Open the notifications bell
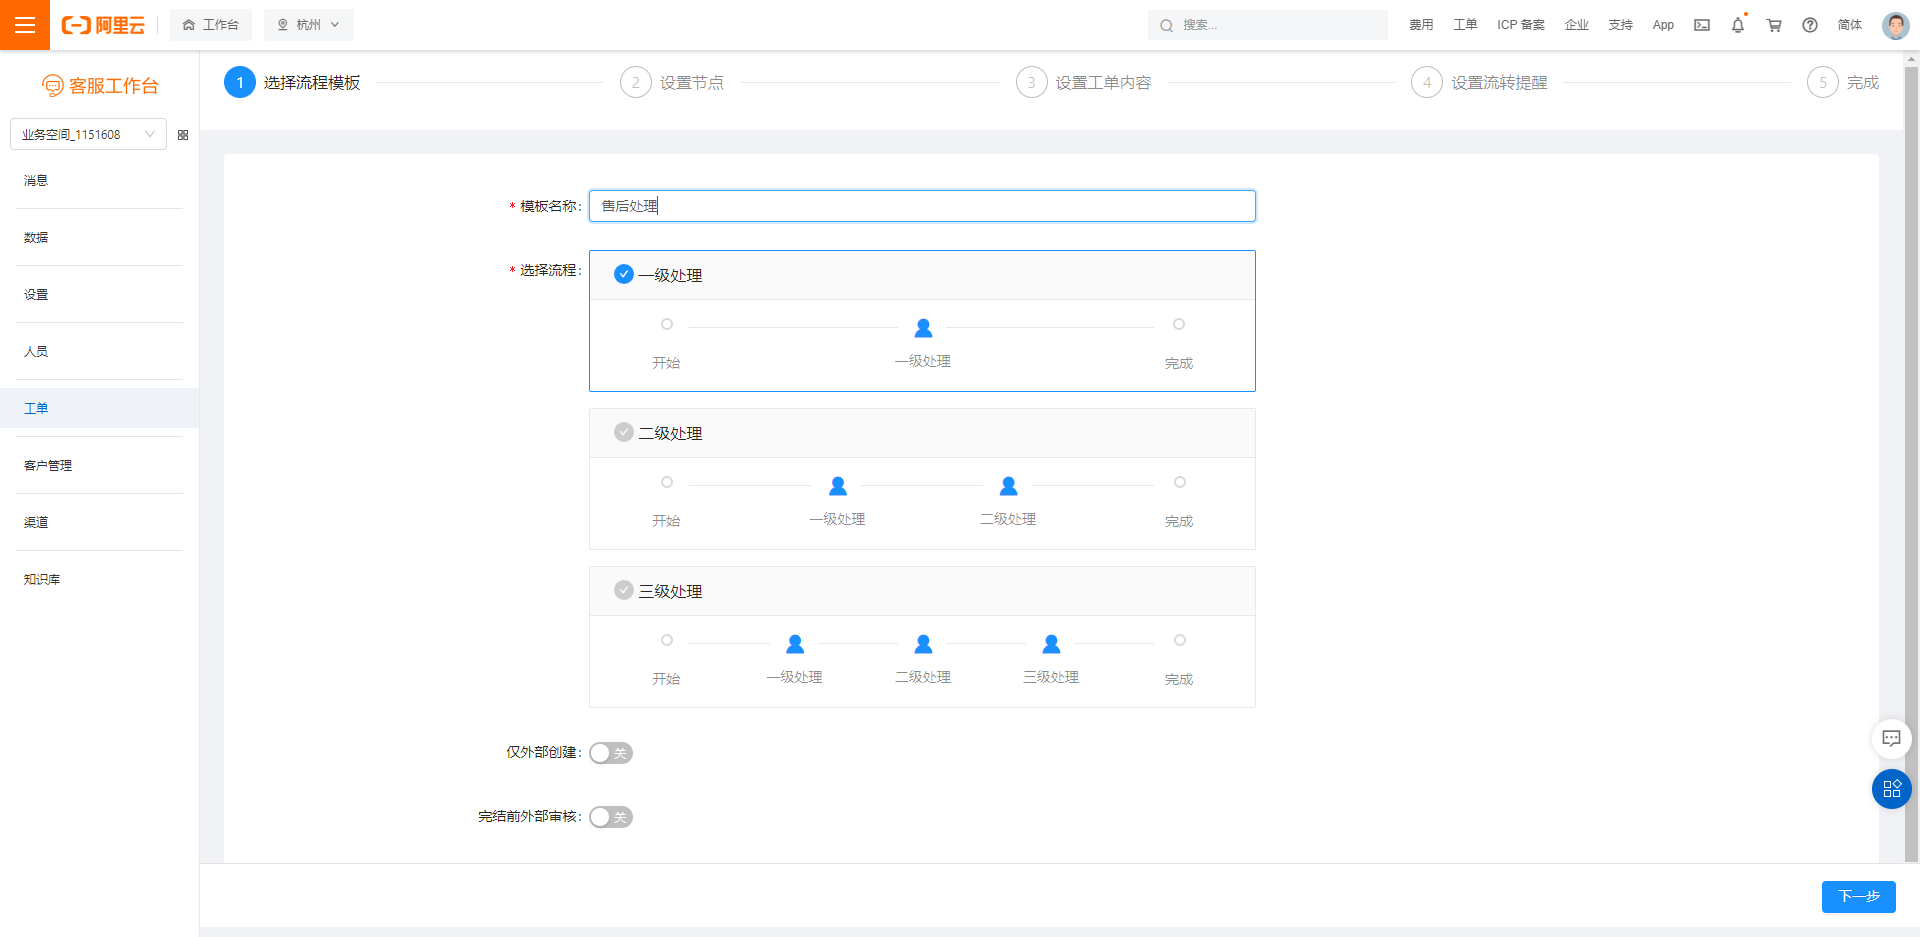The image size is (1920, 937). click(1738, 25)
